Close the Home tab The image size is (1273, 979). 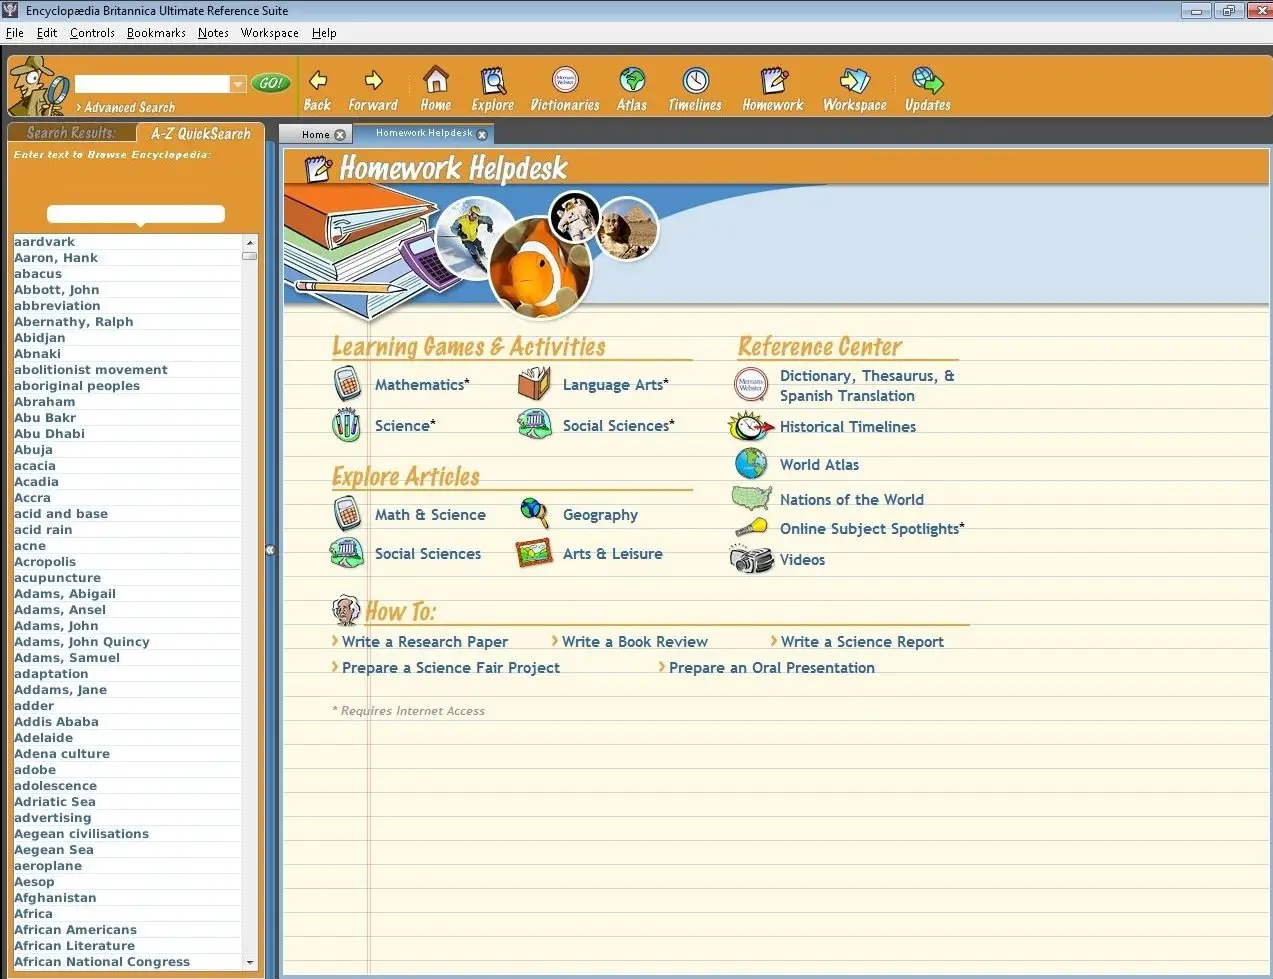pos(340,135)
